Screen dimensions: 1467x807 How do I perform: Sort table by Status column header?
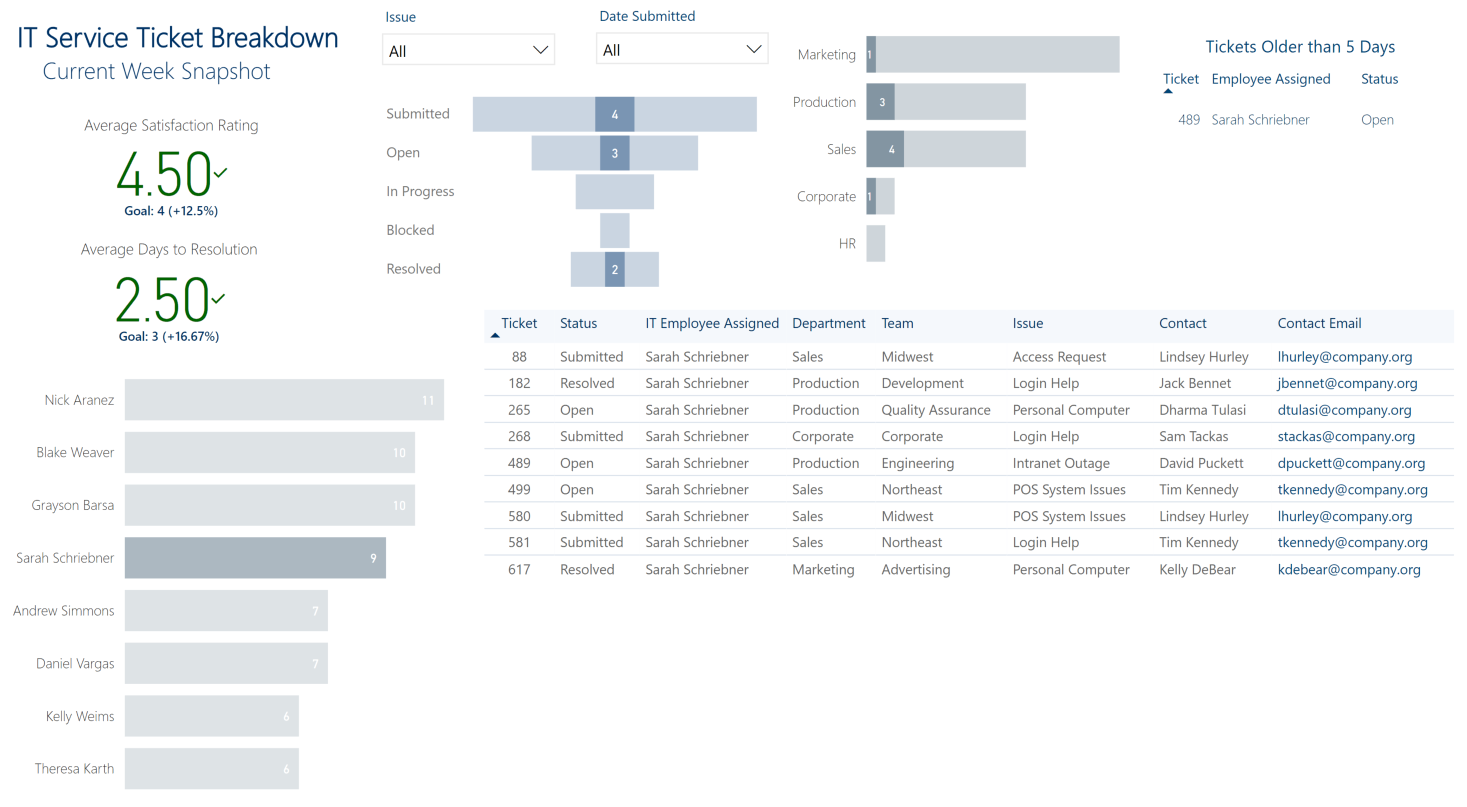click(578, 324)
